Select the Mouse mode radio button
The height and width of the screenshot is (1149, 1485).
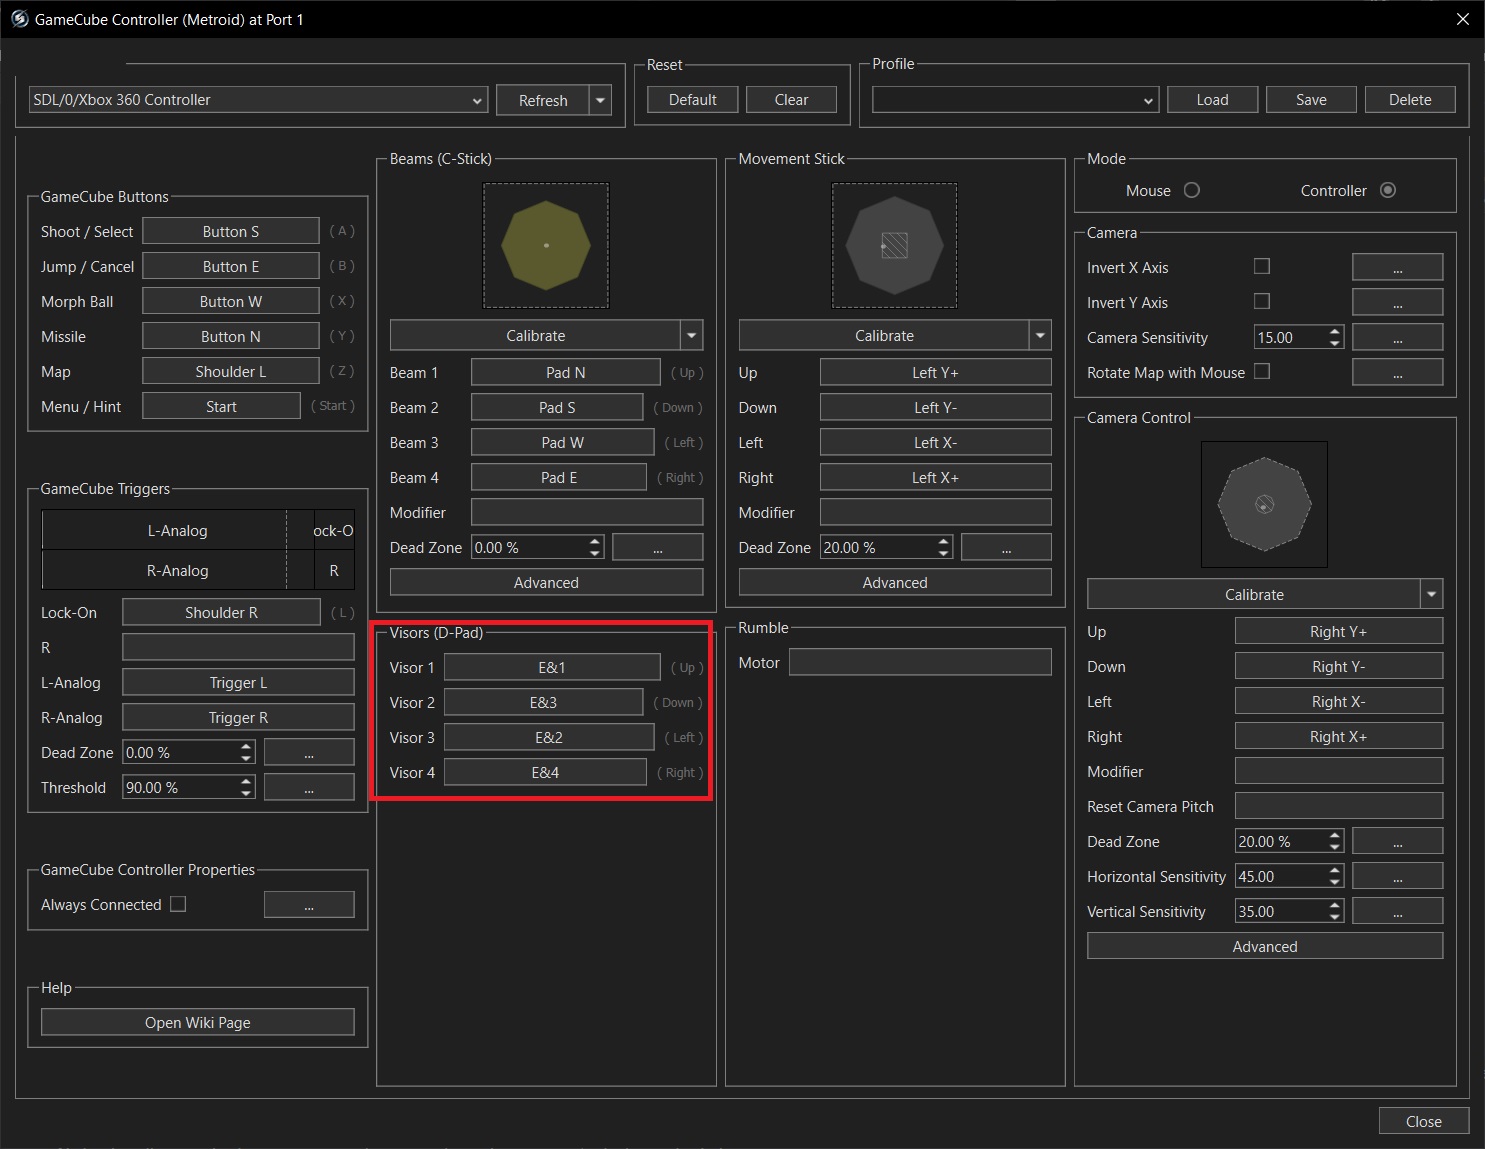click(x=1191, y=191)
